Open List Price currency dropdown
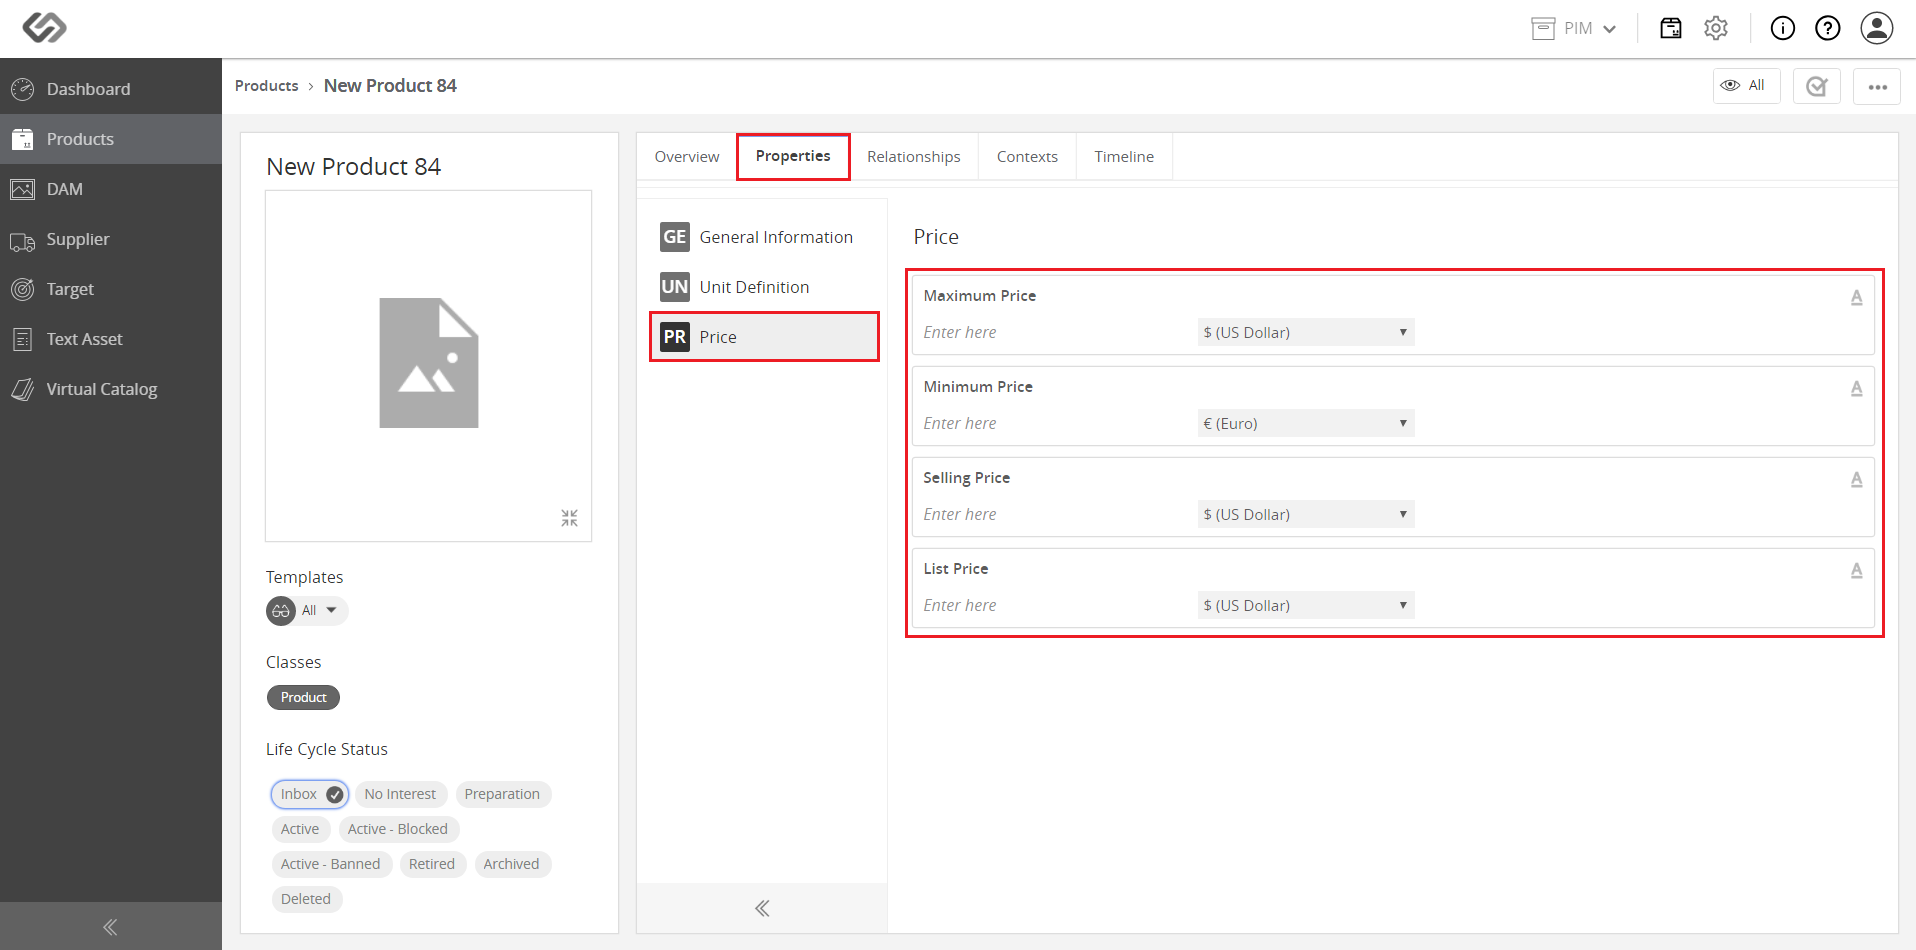This screenshot has width=1916, height=950. [x=1306, y=605]
